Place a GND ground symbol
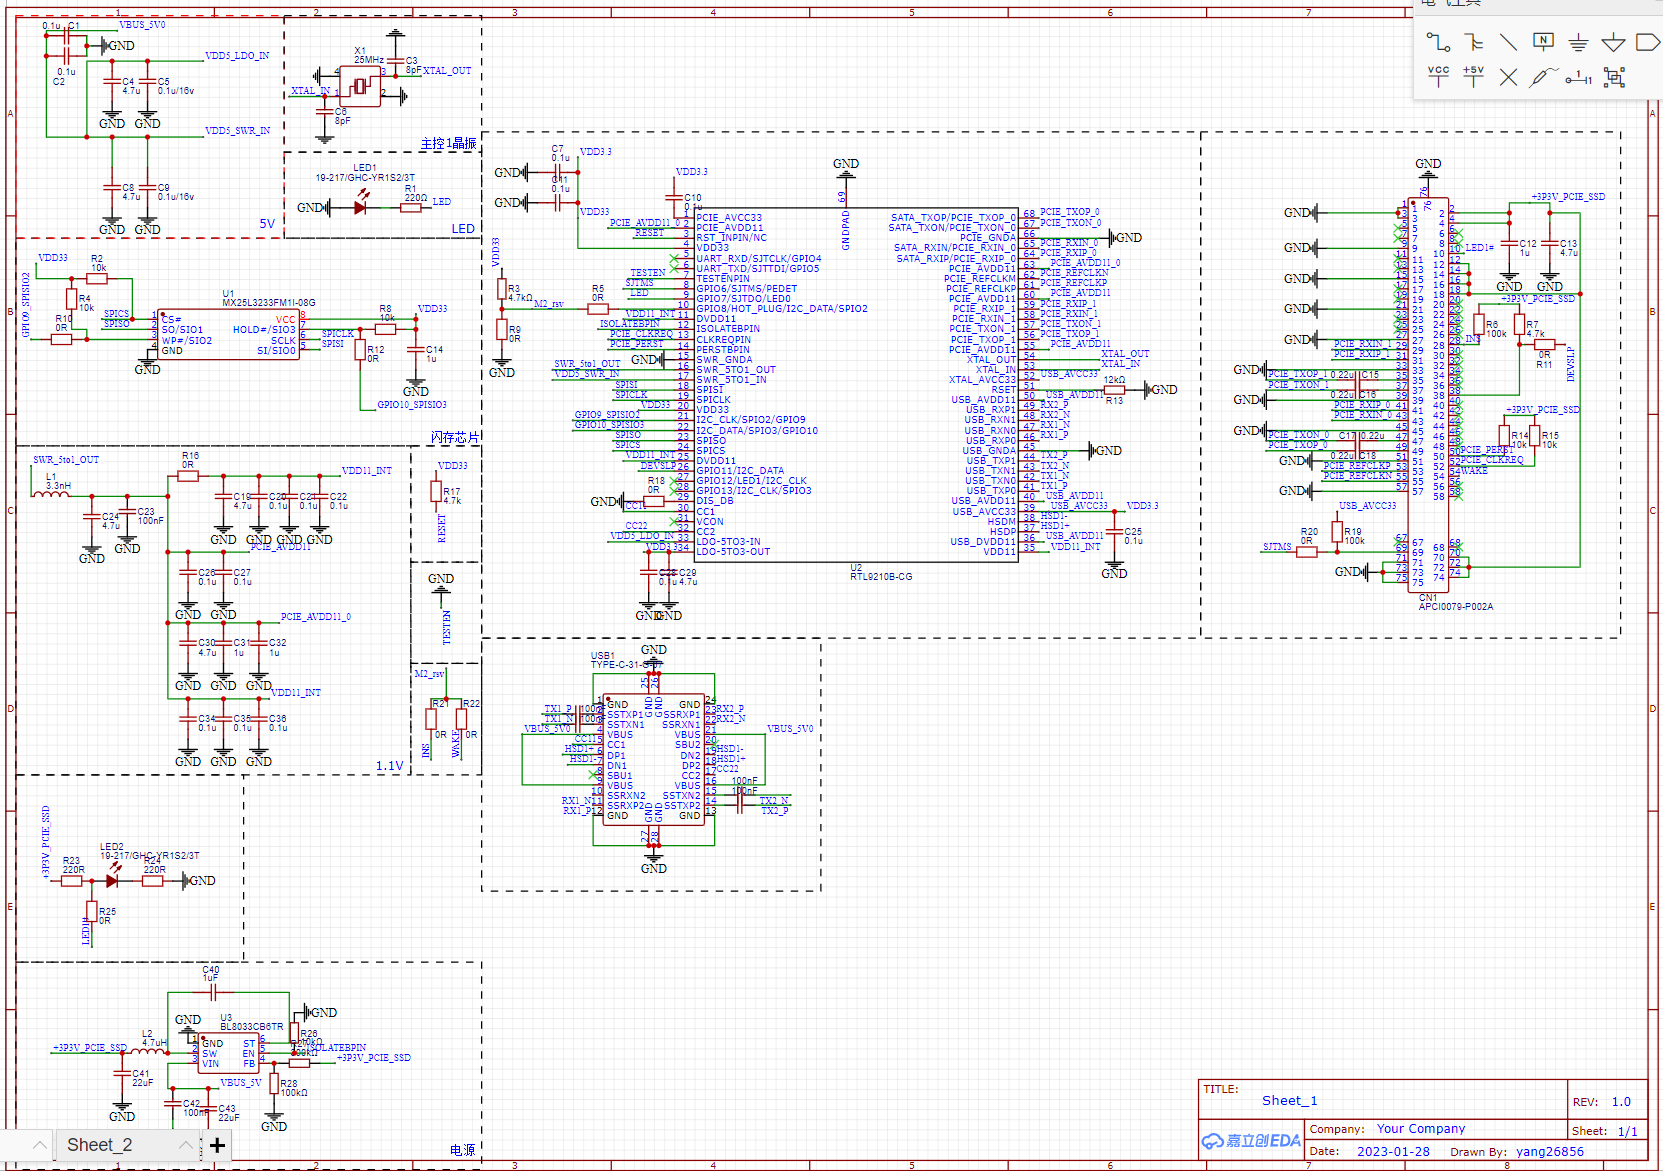The image size is (1663, 1171). pyautogui.click(x=1578, y=42)
